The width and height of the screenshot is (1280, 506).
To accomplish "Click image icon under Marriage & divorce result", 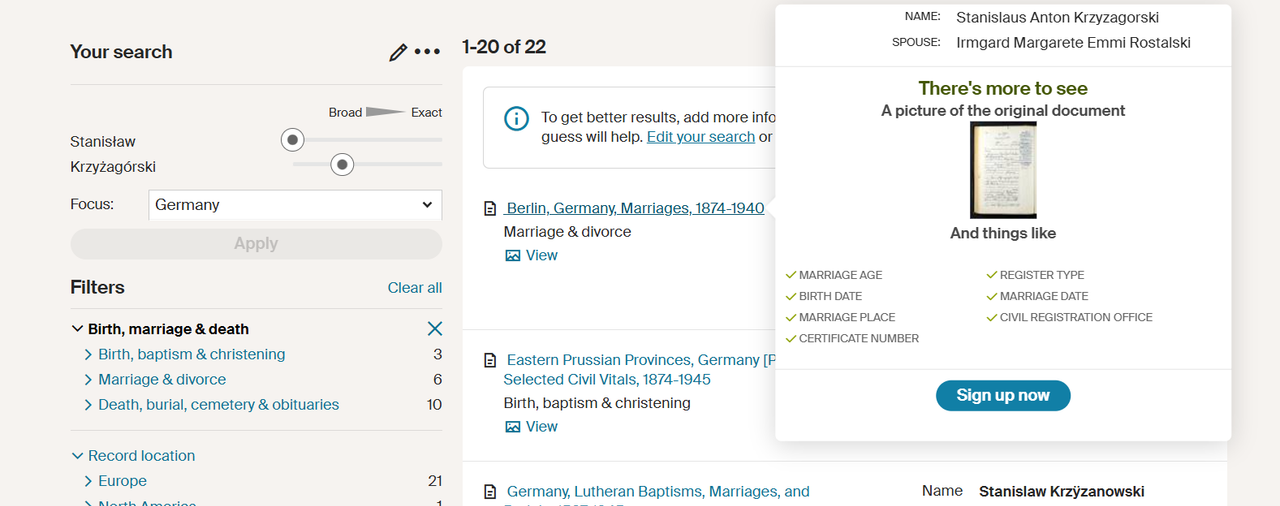I will (x=513, y=256).
